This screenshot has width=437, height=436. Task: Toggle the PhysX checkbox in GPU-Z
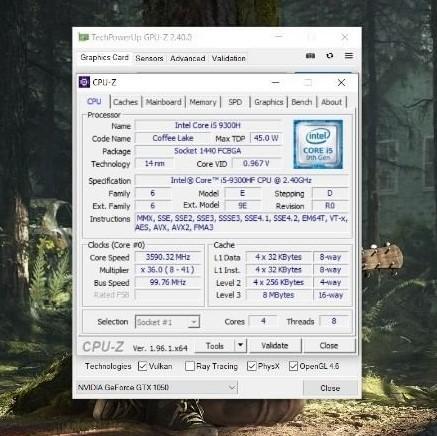coord(251,366)
